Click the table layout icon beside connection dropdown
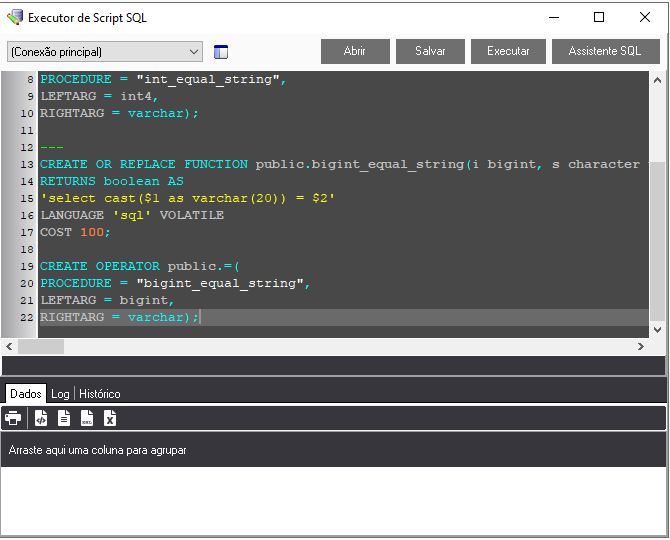 (x=221, y=52)
